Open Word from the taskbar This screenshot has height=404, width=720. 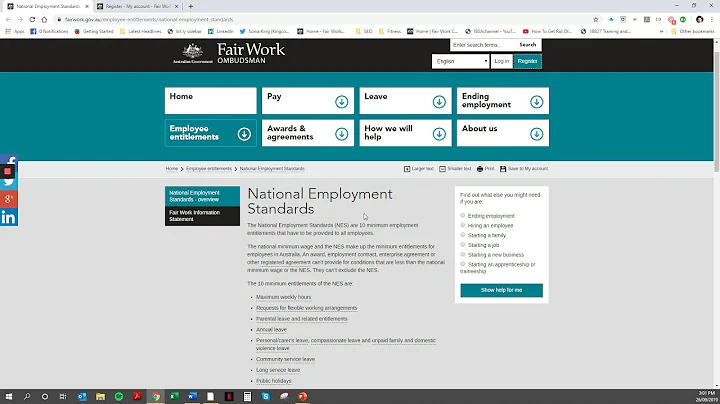pyautogui.click(x=192, y=396)
